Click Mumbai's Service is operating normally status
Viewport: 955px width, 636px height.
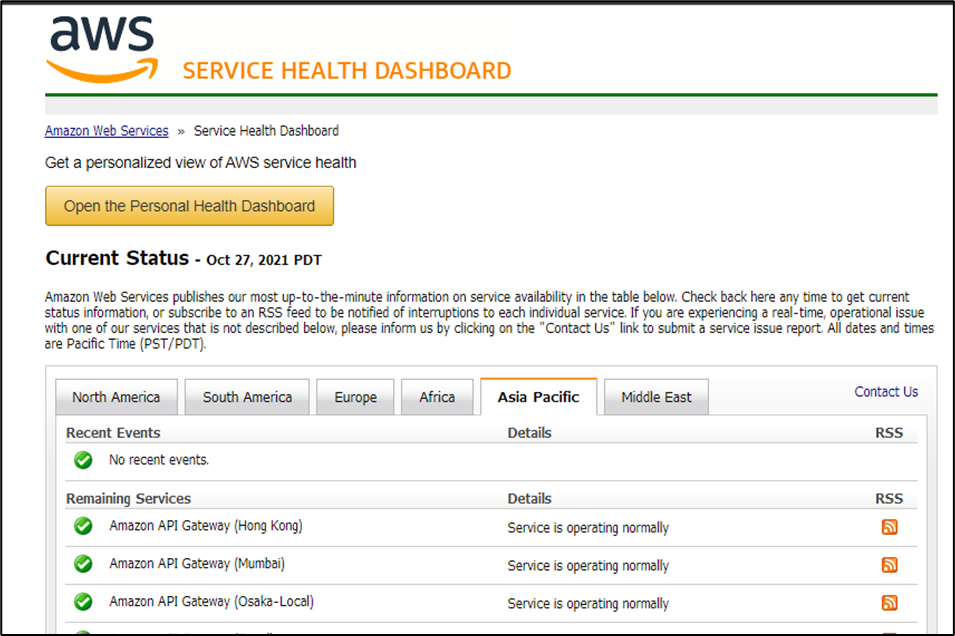588,565
